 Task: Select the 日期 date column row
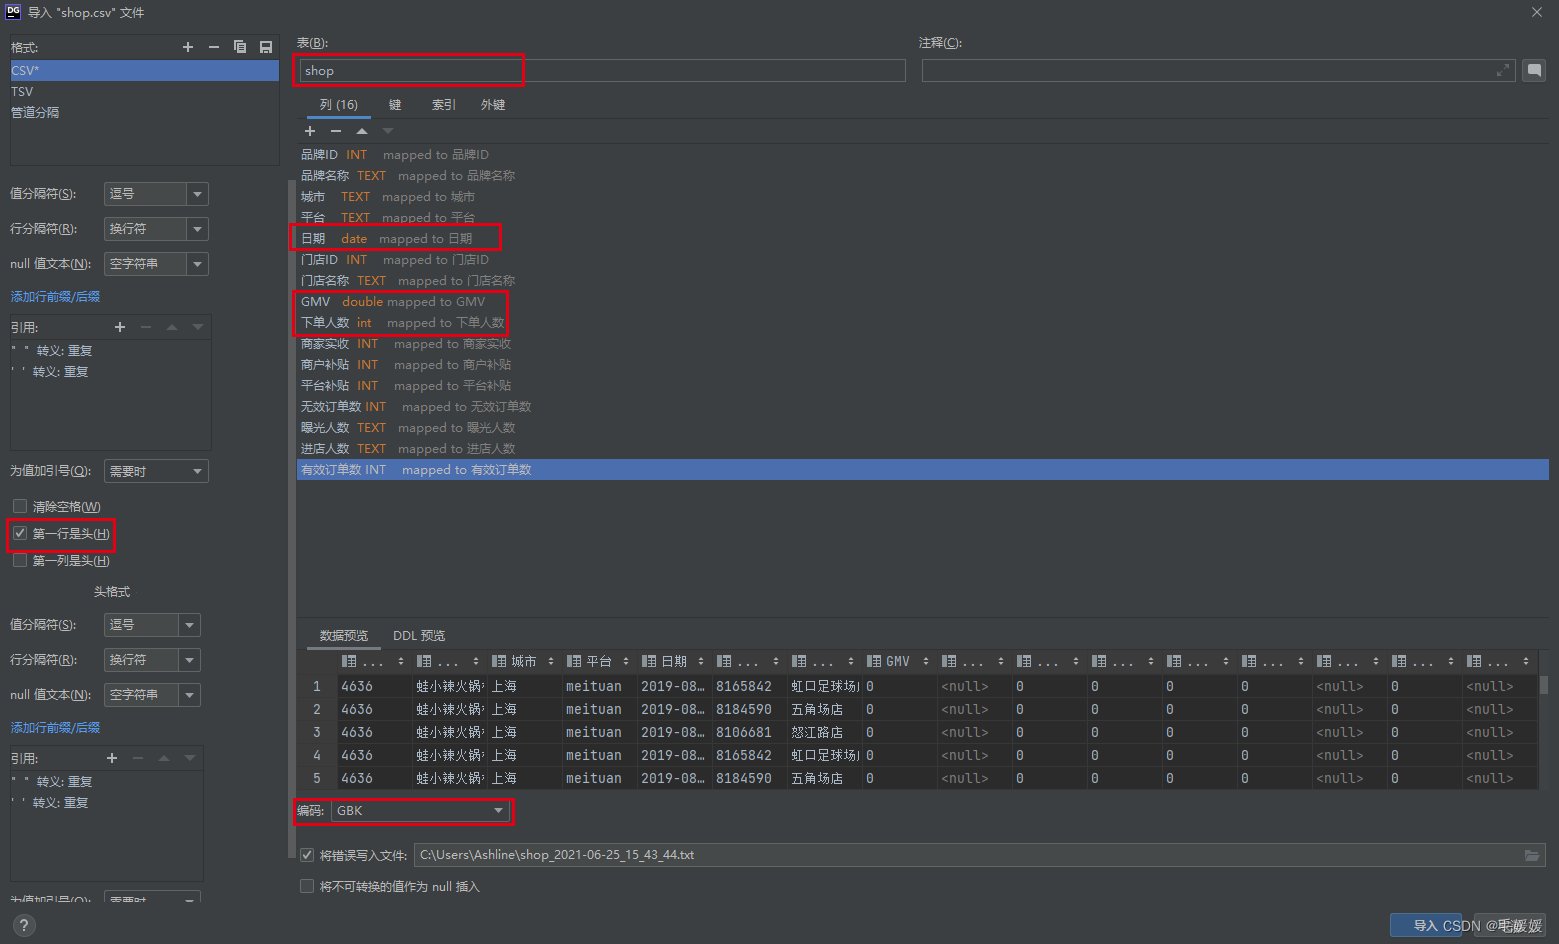(x=923, y=239)
